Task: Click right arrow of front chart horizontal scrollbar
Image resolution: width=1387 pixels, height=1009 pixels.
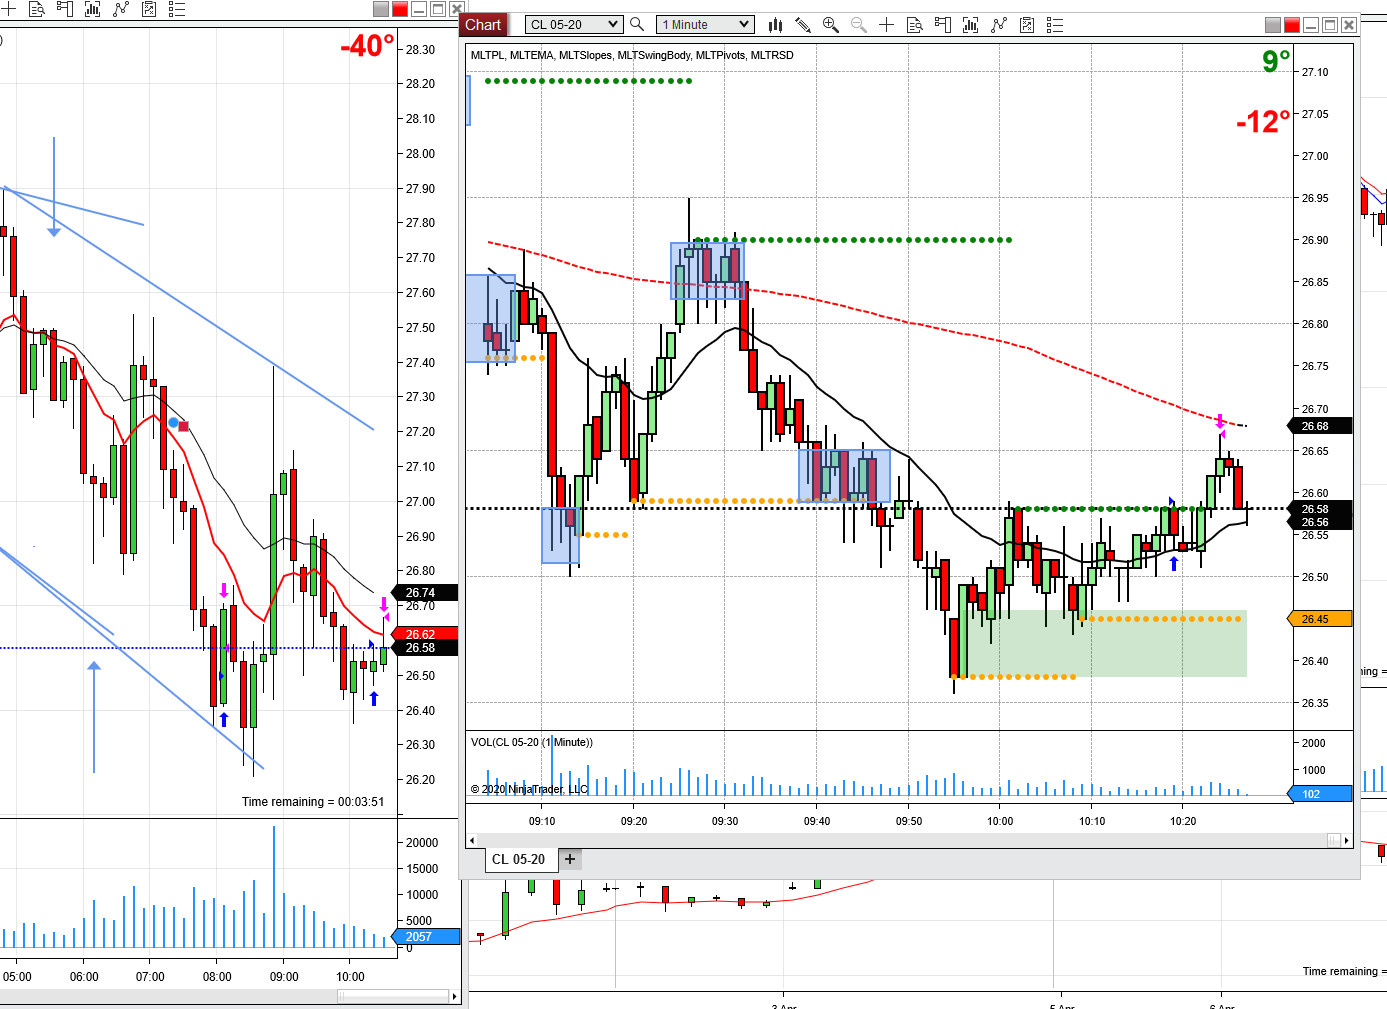Action: click(x=1347, y=840)
